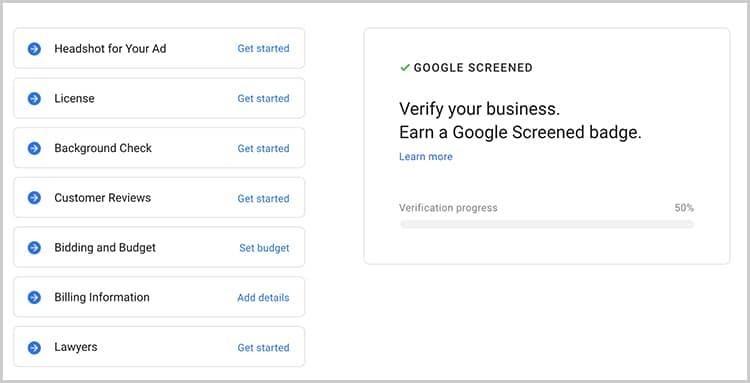Click Get started for Customer Reviews

point(264,198)
